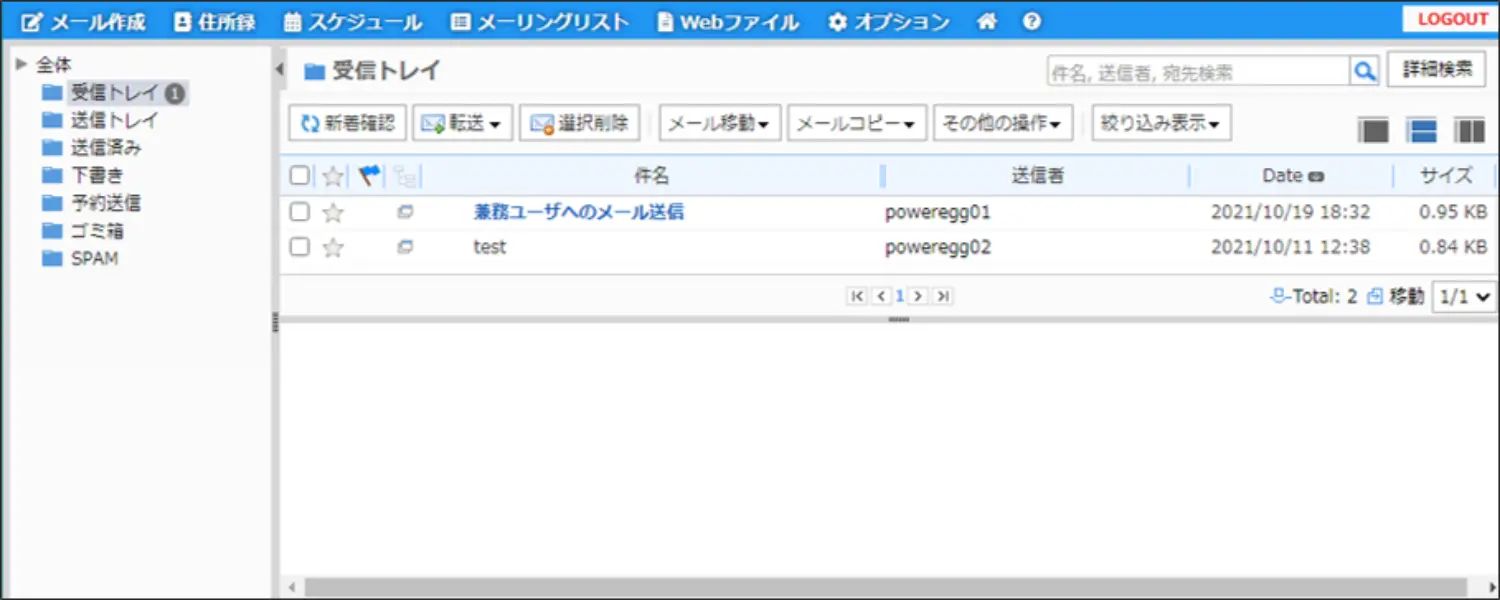This screenshot has height=600, width=1500.
Task: Check the box for test email
Action: [x=299, y=247]
